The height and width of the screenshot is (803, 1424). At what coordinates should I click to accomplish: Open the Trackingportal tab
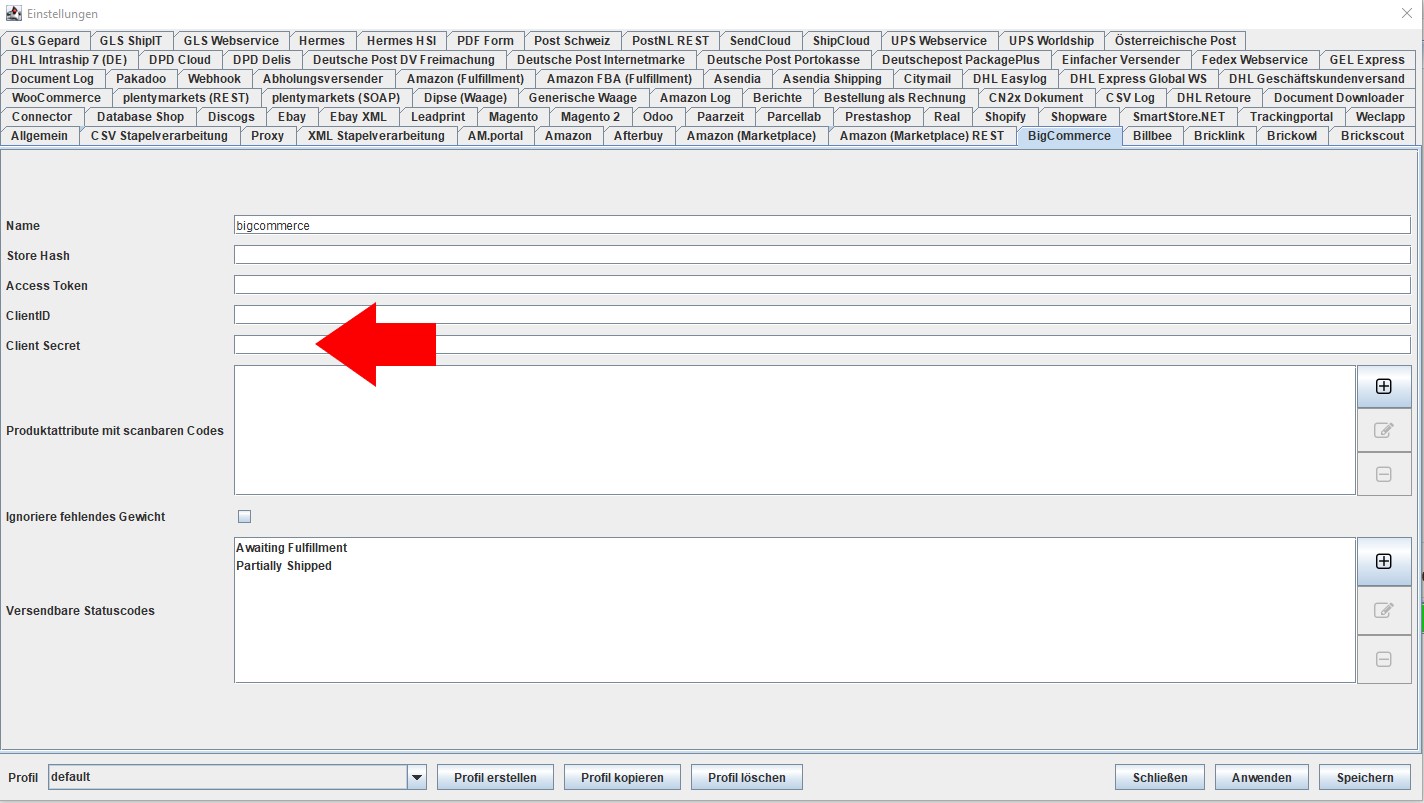click(1291, 117)
